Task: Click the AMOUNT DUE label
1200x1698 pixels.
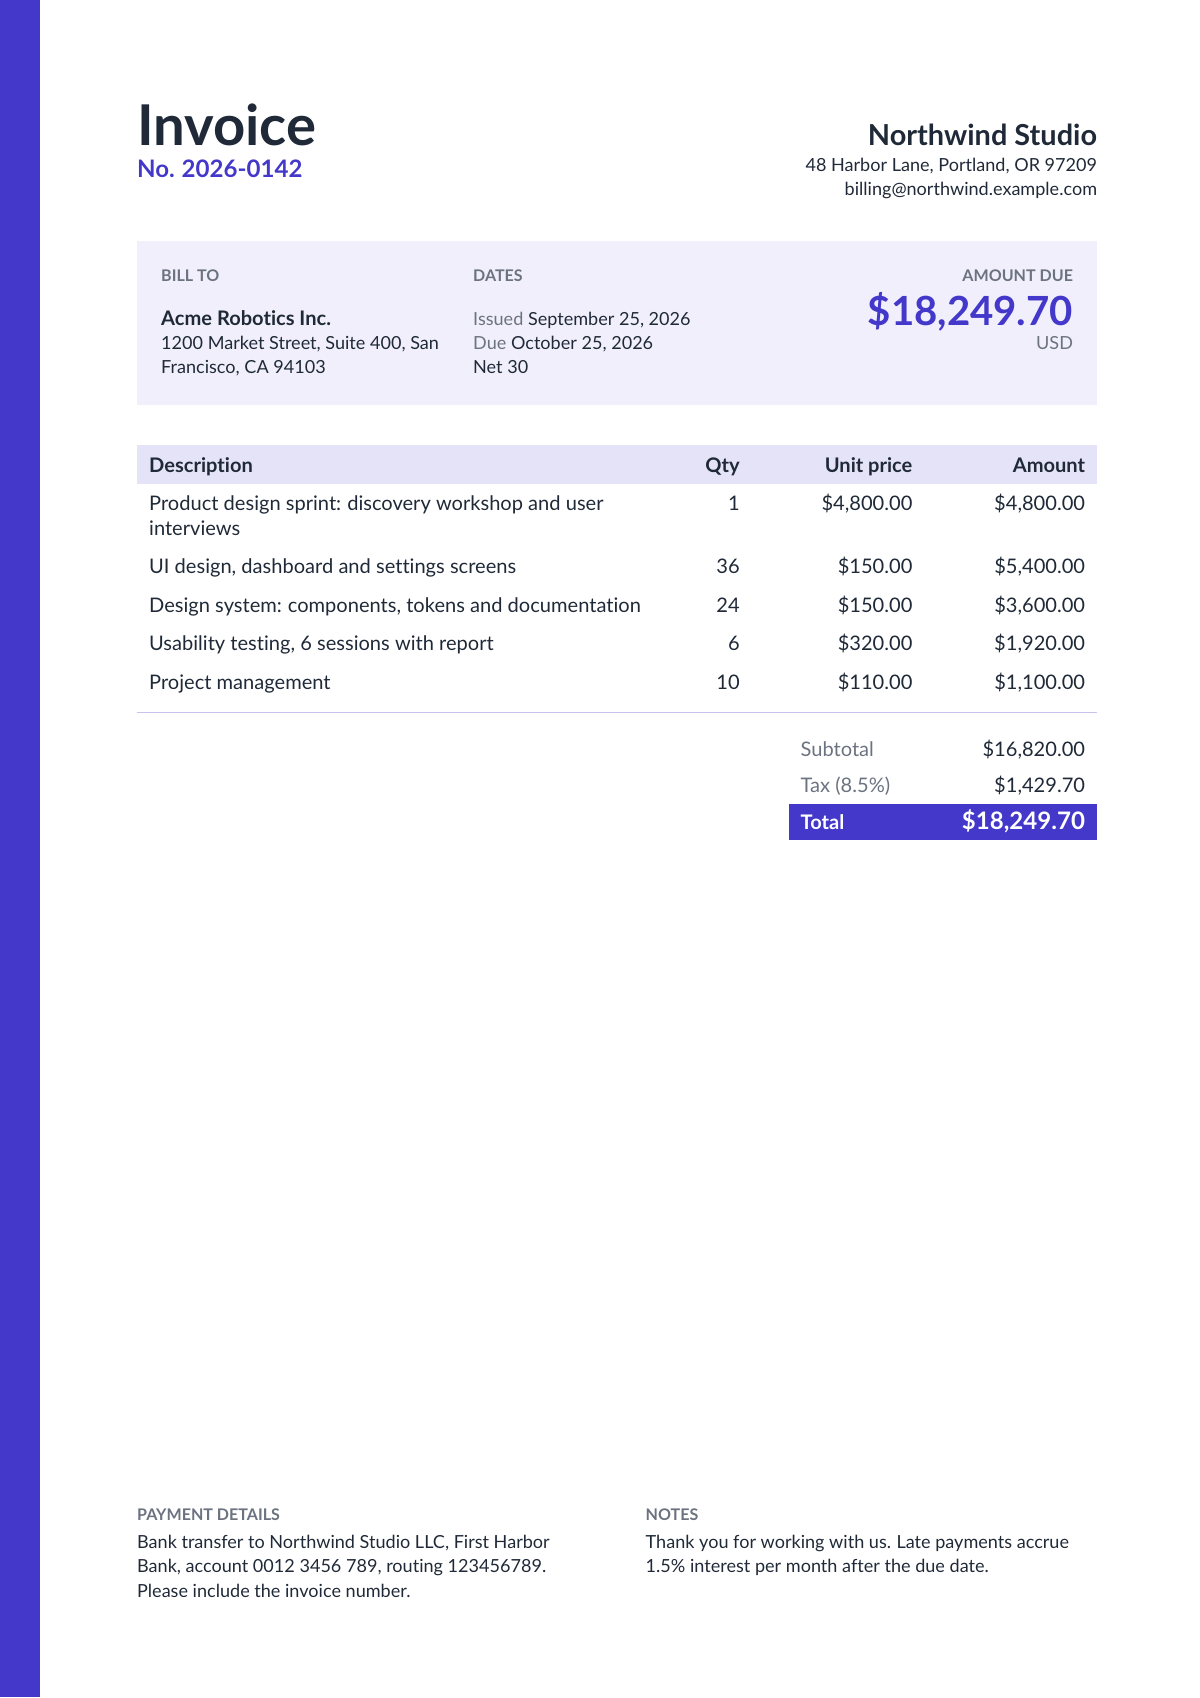Action: pyautogui.click(x=1017, y=275)
